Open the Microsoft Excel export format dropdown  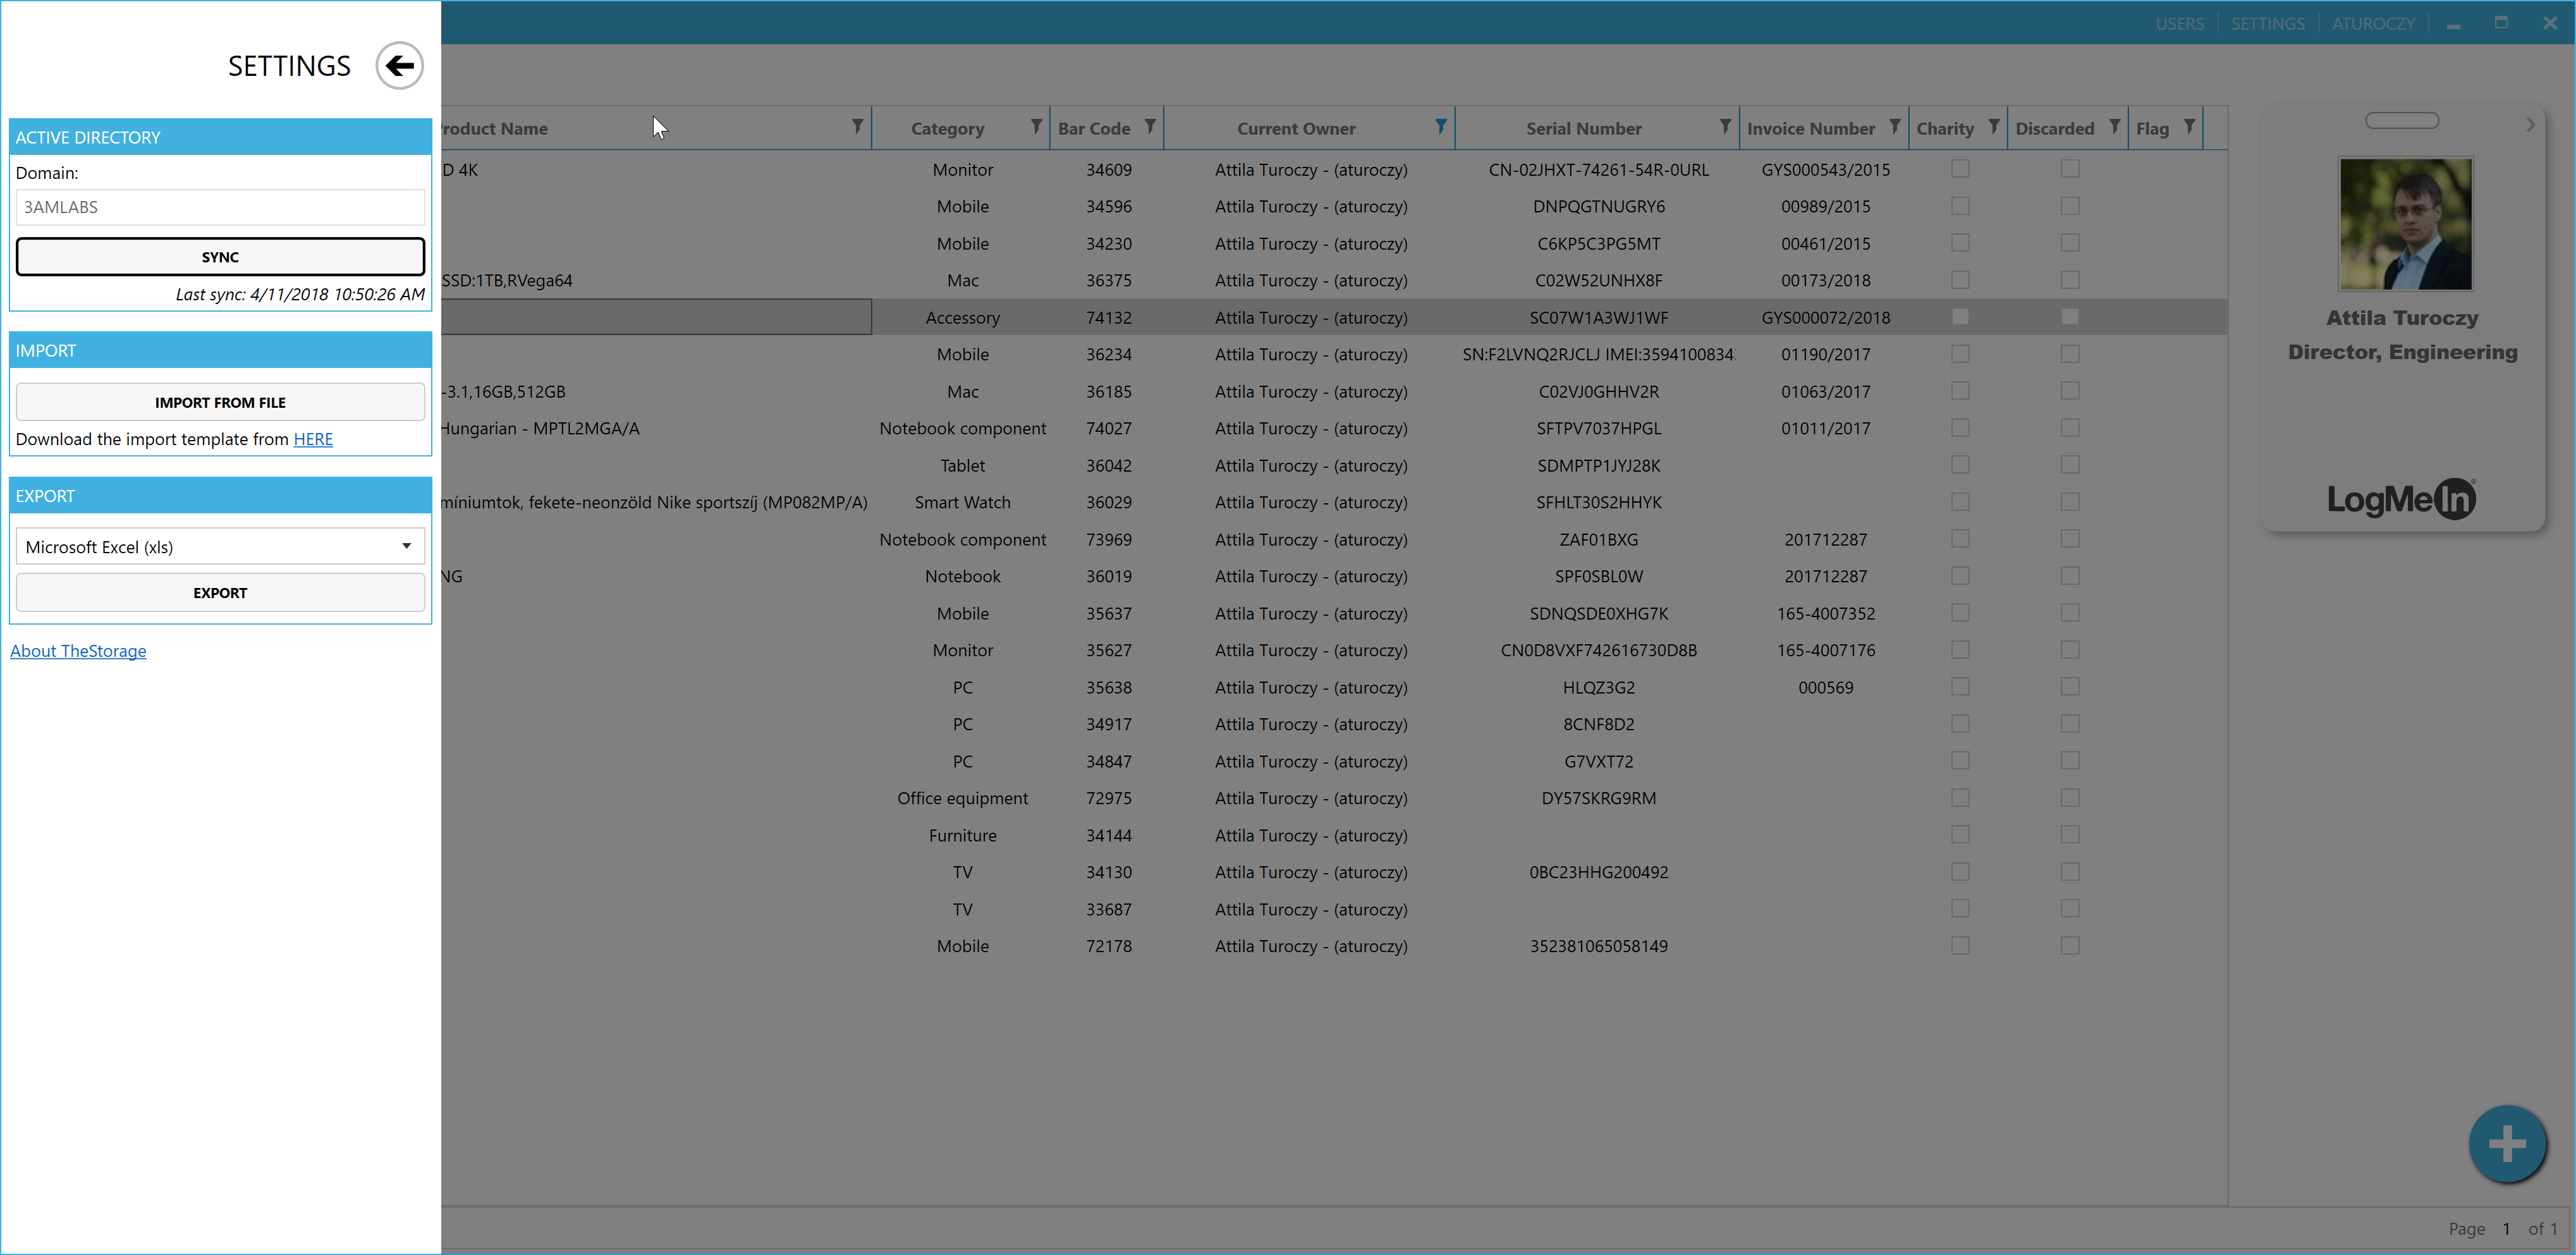pyautogui.click(x=220, y=546)
